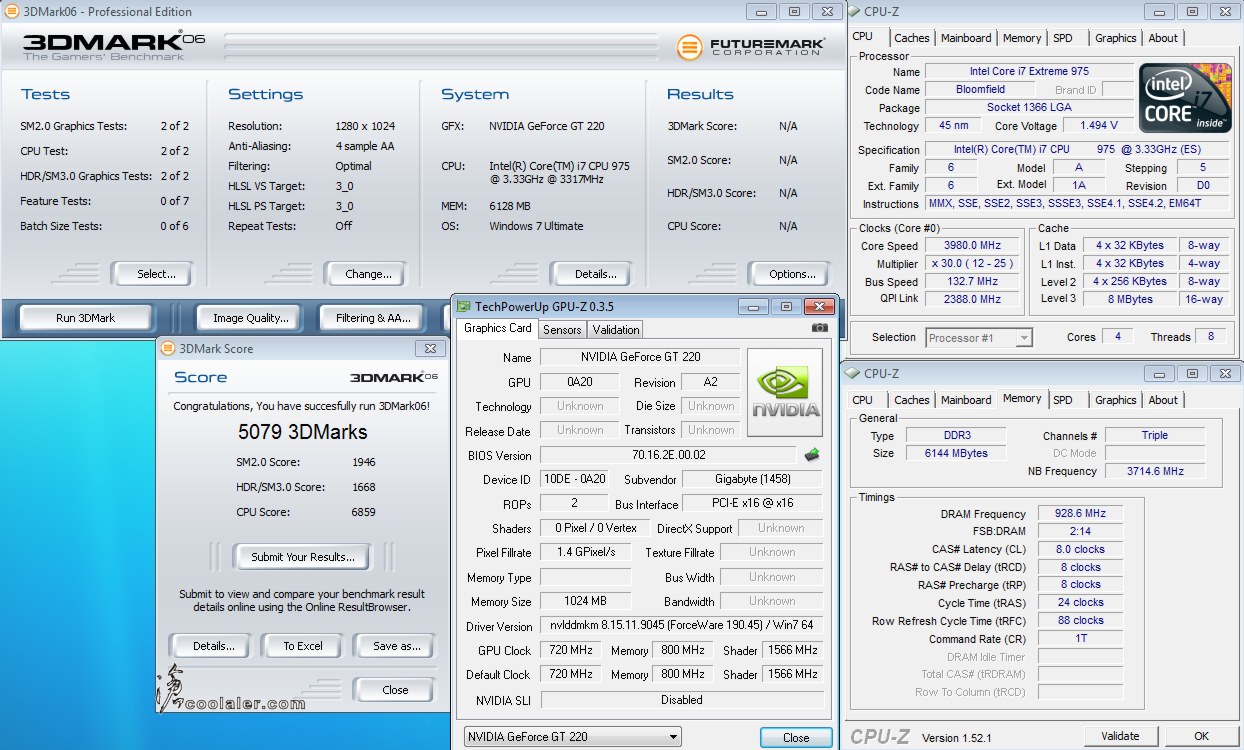The width and height of the screenshot is (1244, 750).
Task: Open About tab in lower CPU-Z window
Action: pyautogui.click(x=1163, y=400)
